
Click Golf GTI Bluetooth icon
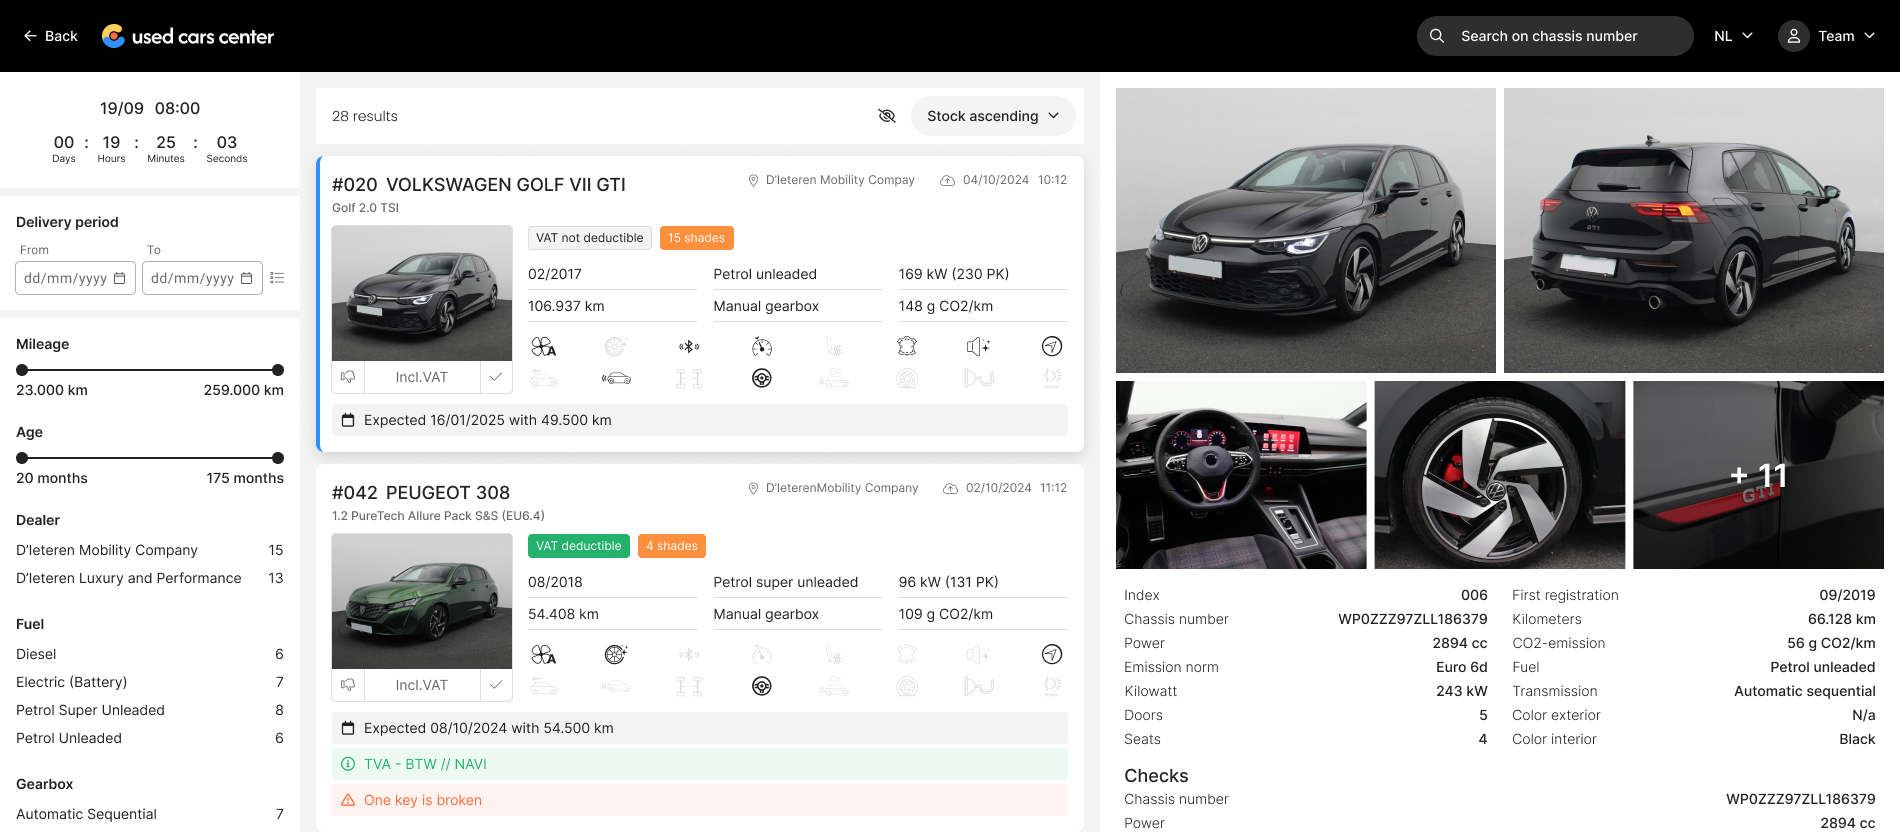[x=689, y=347]
